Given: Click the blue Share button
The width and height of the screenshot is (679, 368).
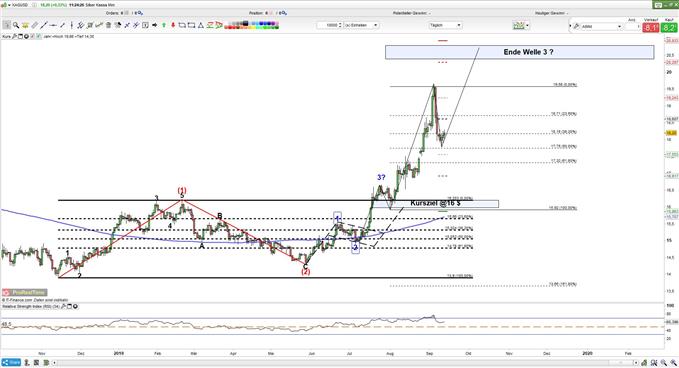Looking at the screenshot, I should 11,362.
